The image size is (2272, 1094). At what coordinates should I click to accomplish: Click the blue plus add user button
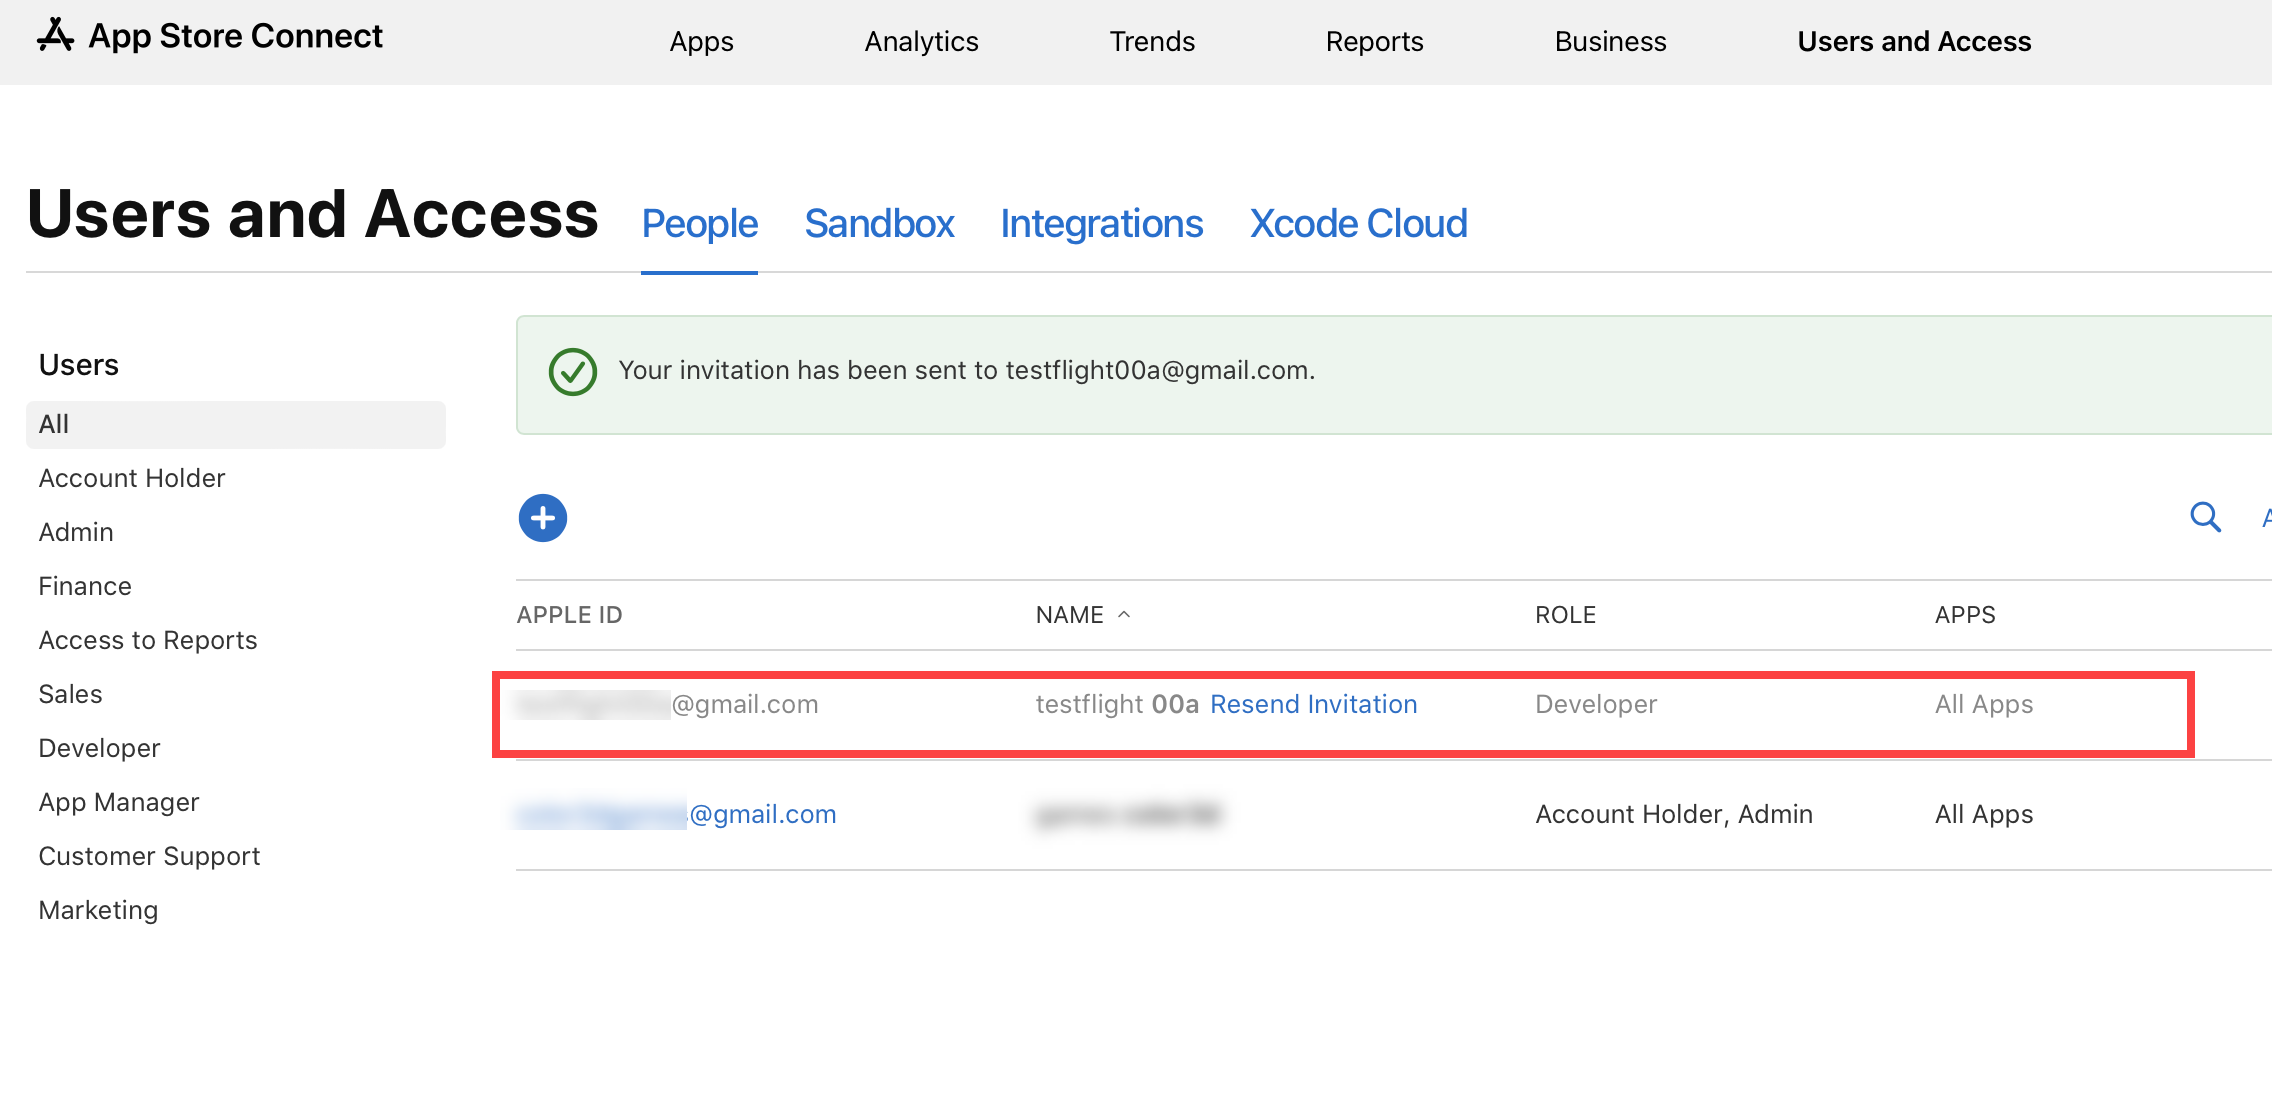[x=543, y=518]
